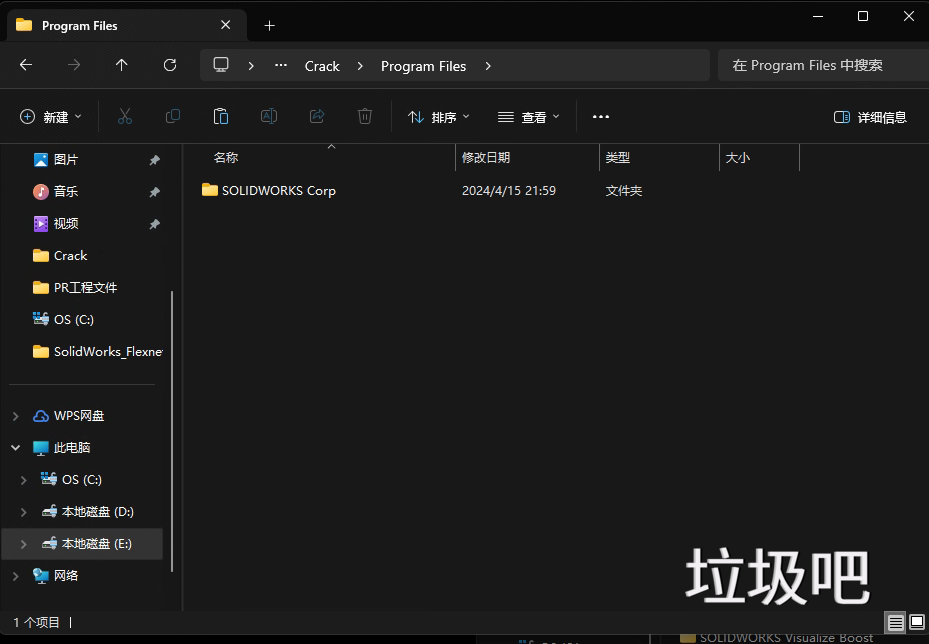Open the 新建 dropdown menu
The height and width of the screenshot is (644, 929).
(x=50, y=116)
